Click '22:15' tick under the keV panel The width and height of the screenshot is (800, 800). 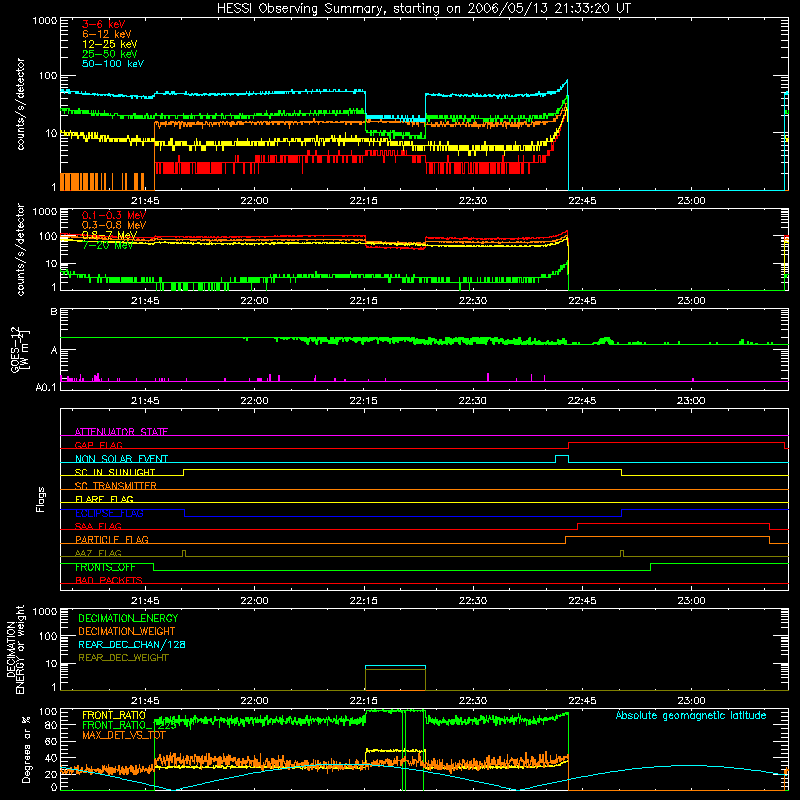coord(364,201)
